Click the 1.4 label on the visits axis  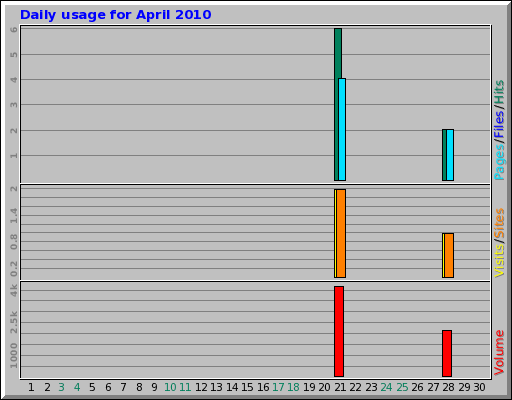coord(14,215)
